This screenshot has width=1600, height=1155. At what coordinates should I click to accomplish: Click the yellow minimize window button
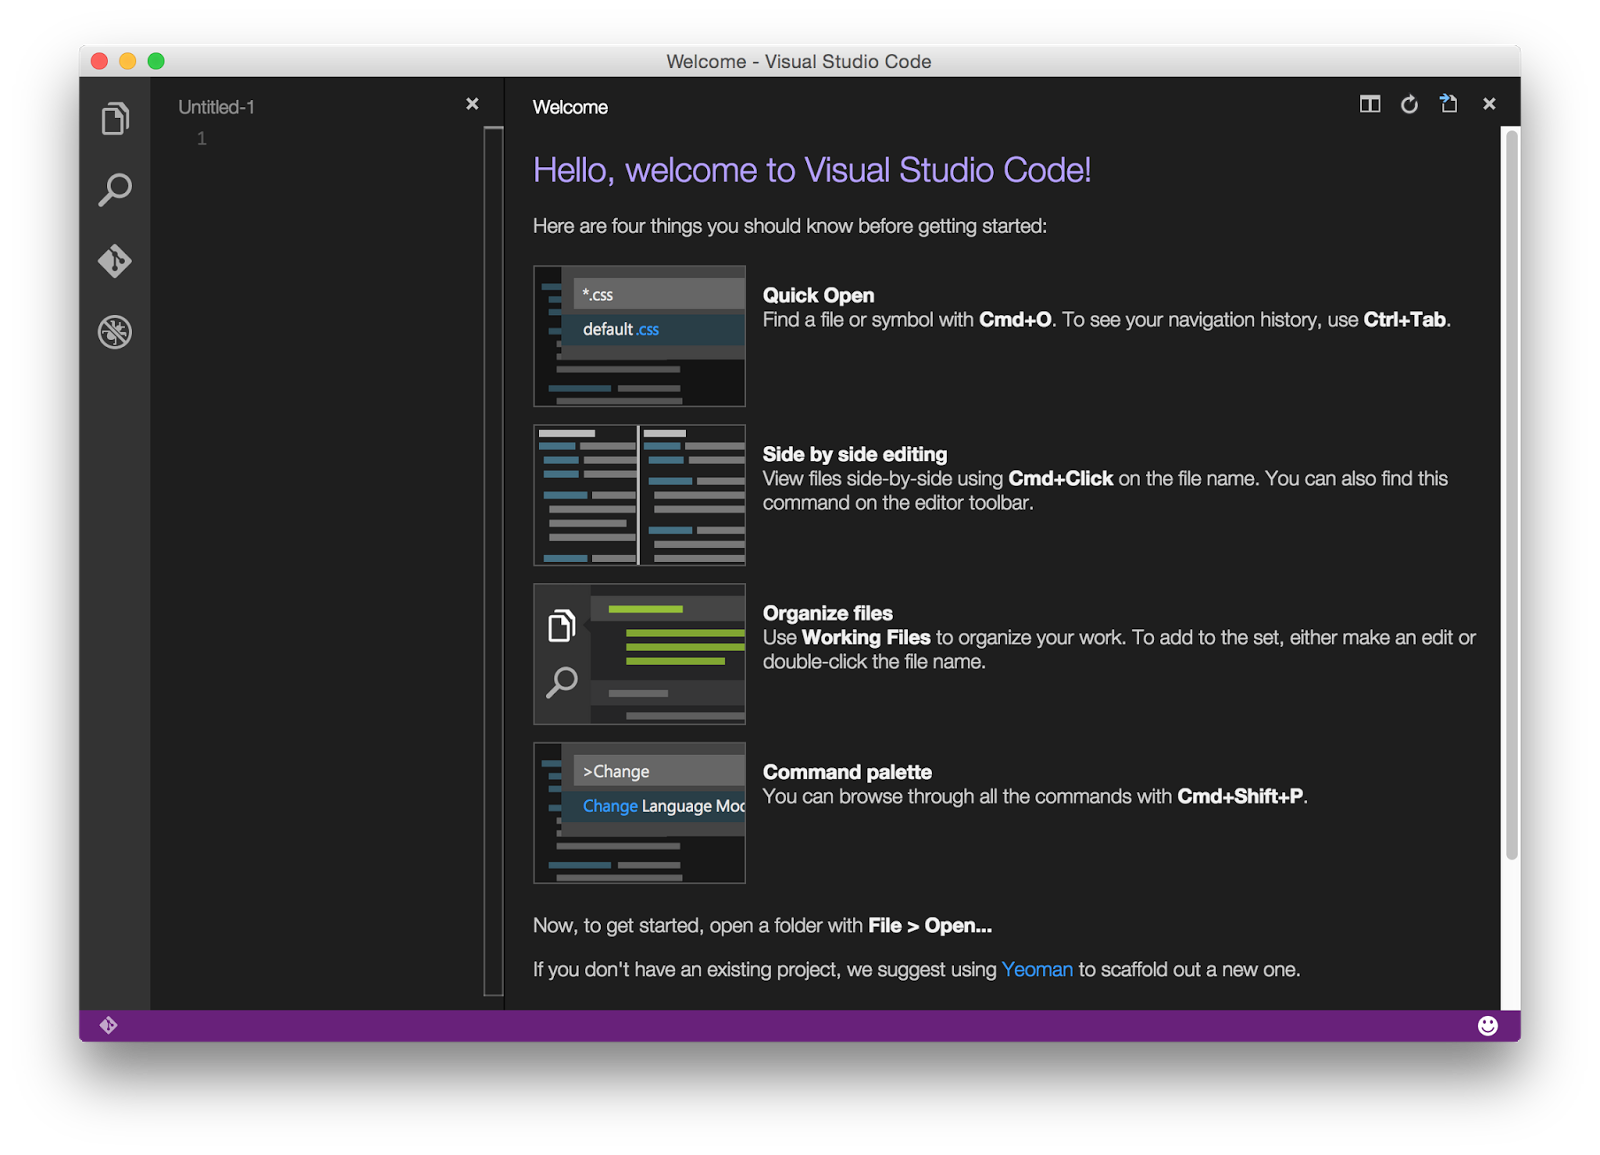(127, 61)
